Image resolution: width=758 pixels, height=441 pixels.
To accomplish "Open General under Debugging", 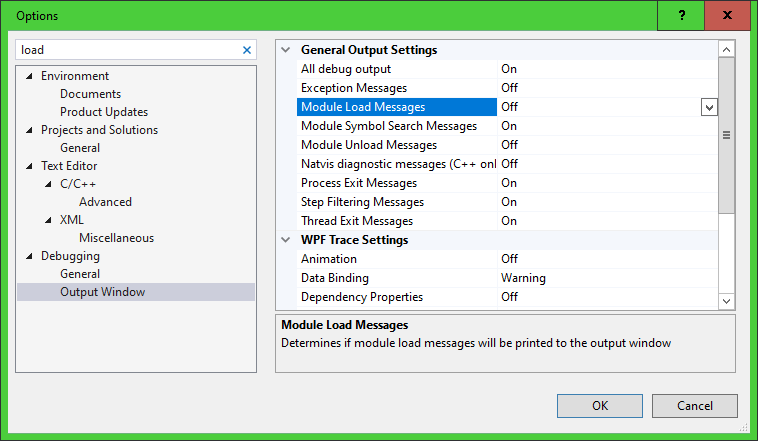I will pyautogui.click(x=80, y=274).
